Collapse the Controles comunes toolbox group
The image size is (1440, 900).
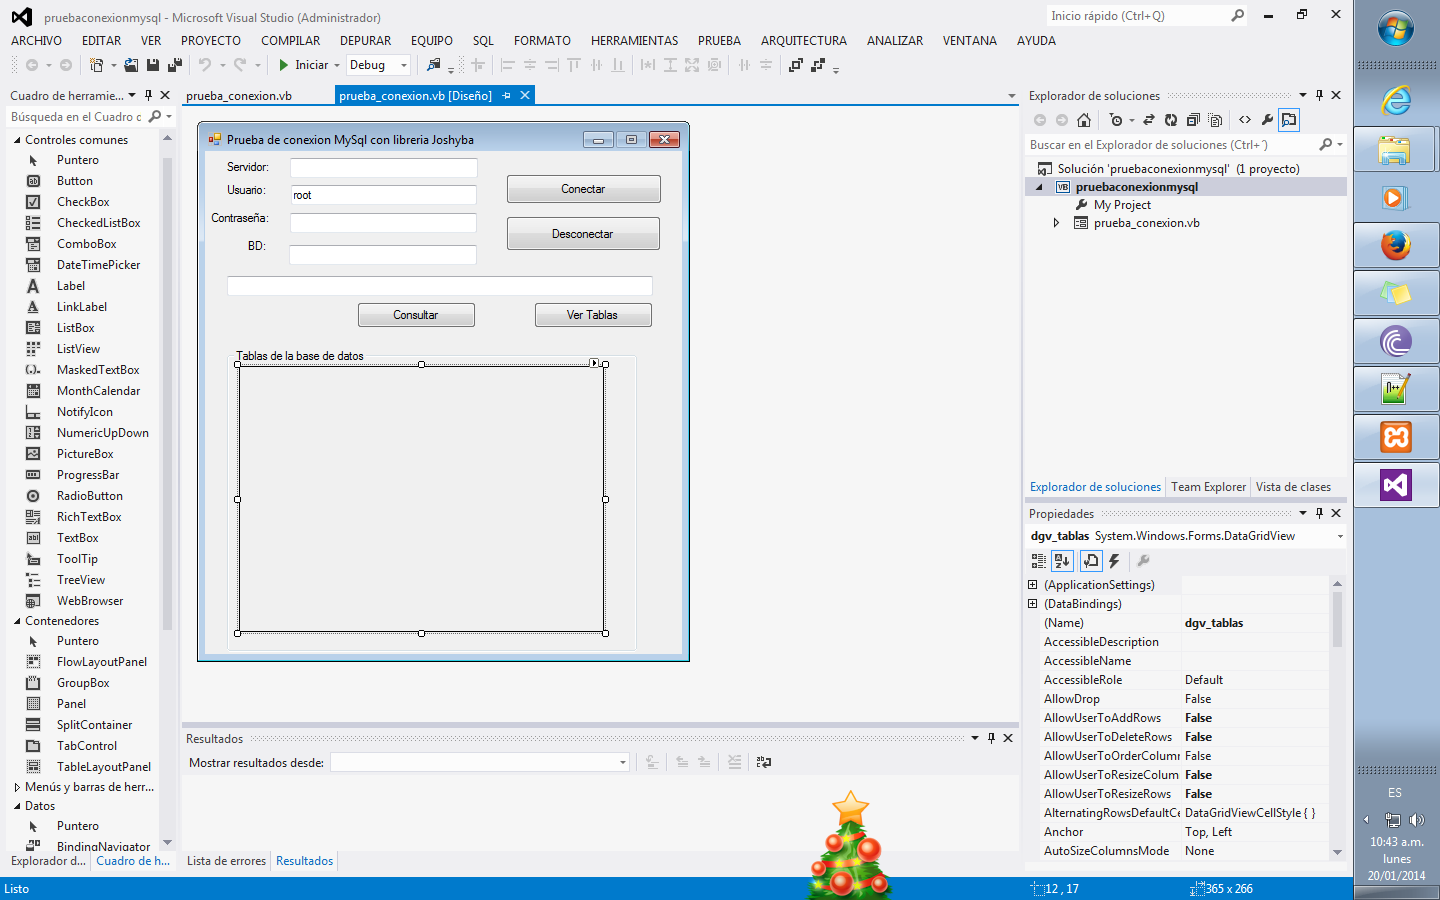coord(17,140)
